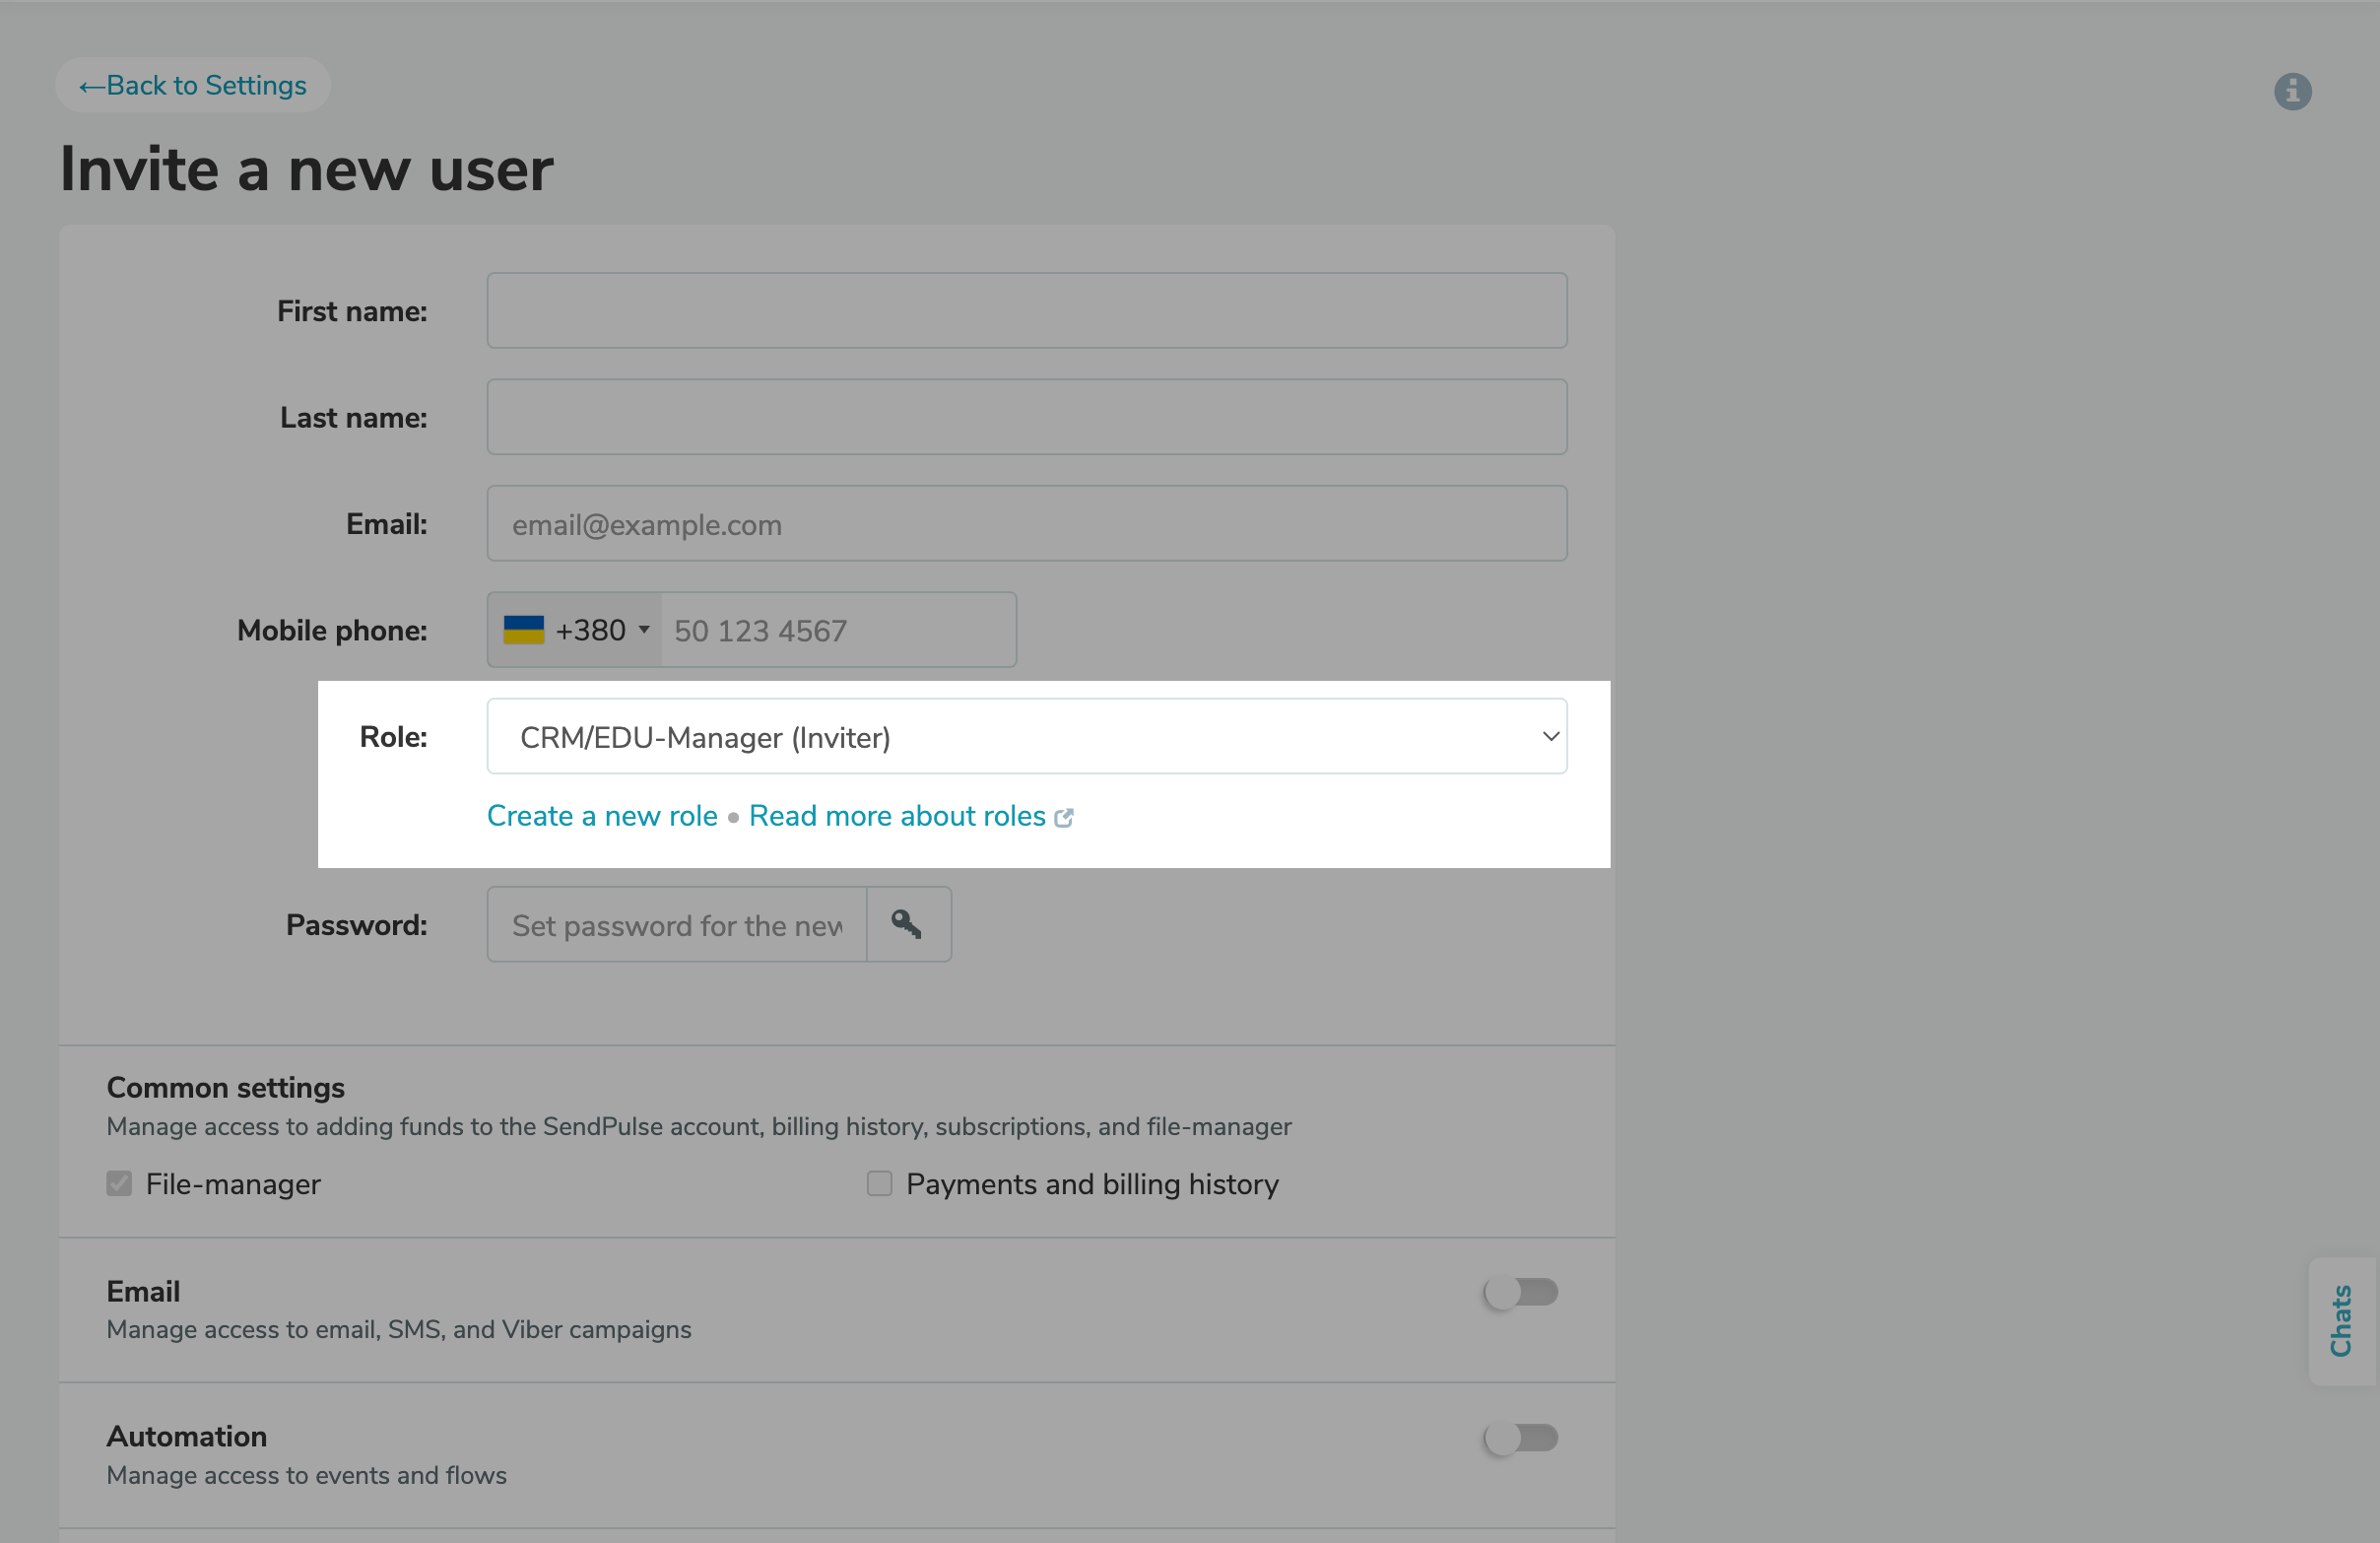Enable the Email section toggle
This screenshot has height=1543, width=2380.
click(1522, 1291)
